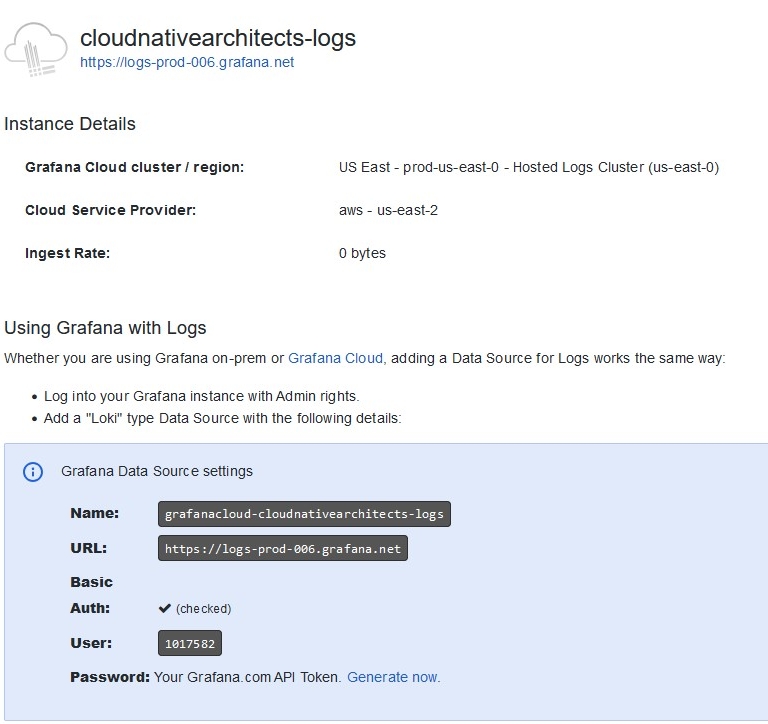This screenshot has width=768, height=724.
Task: Click the '(checked)' text
Action: point(204,609)
